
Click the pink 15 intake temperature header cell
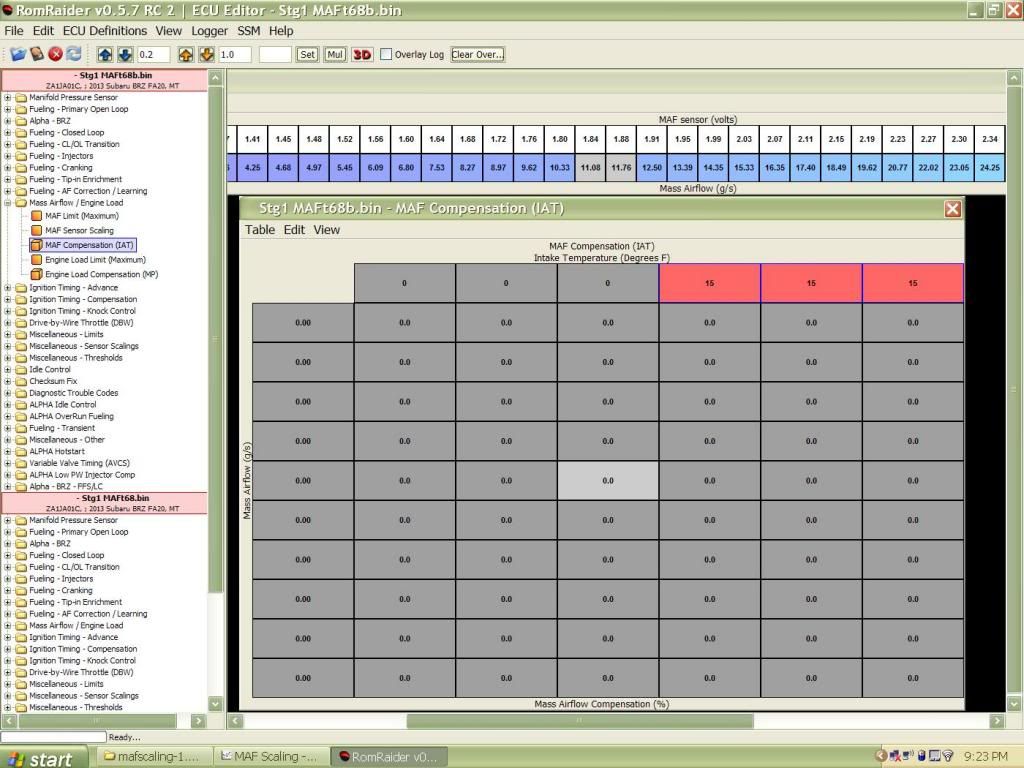pos(709,283)
